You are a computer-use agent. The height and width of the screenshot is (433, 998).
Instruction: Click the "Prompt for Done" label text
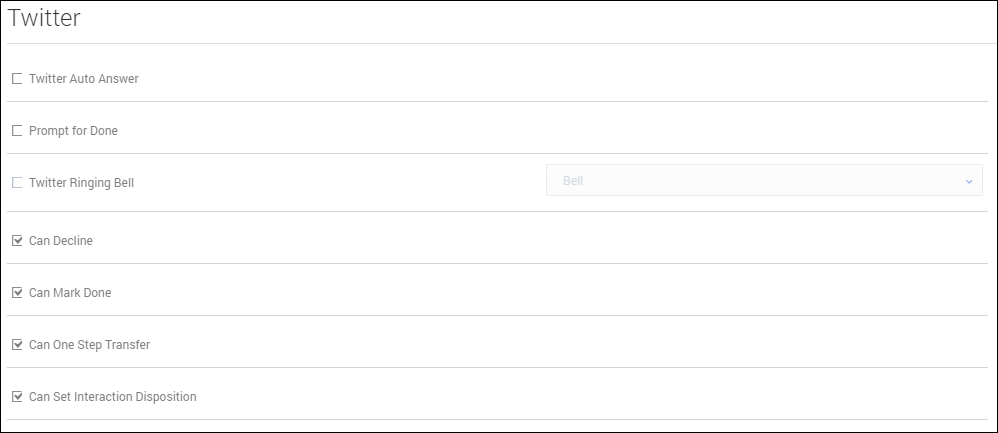[73, 131]
